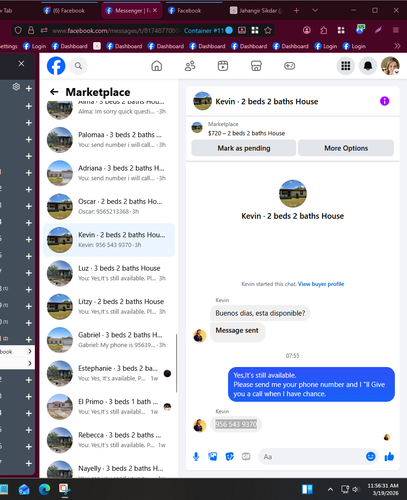407x500 pixels.
Task: Open the Friends icon in top navigation
Action: [190, 66]
